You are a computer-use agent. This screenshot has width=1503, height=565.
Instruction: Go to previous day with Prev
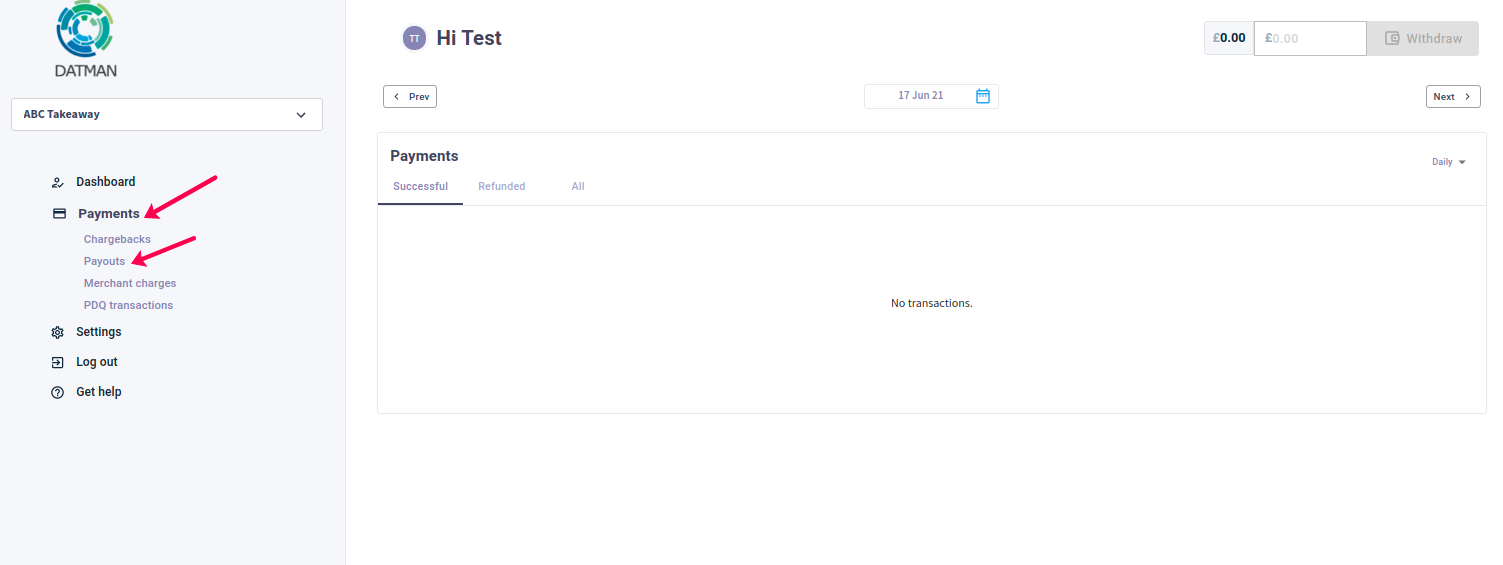coord(410,97)
